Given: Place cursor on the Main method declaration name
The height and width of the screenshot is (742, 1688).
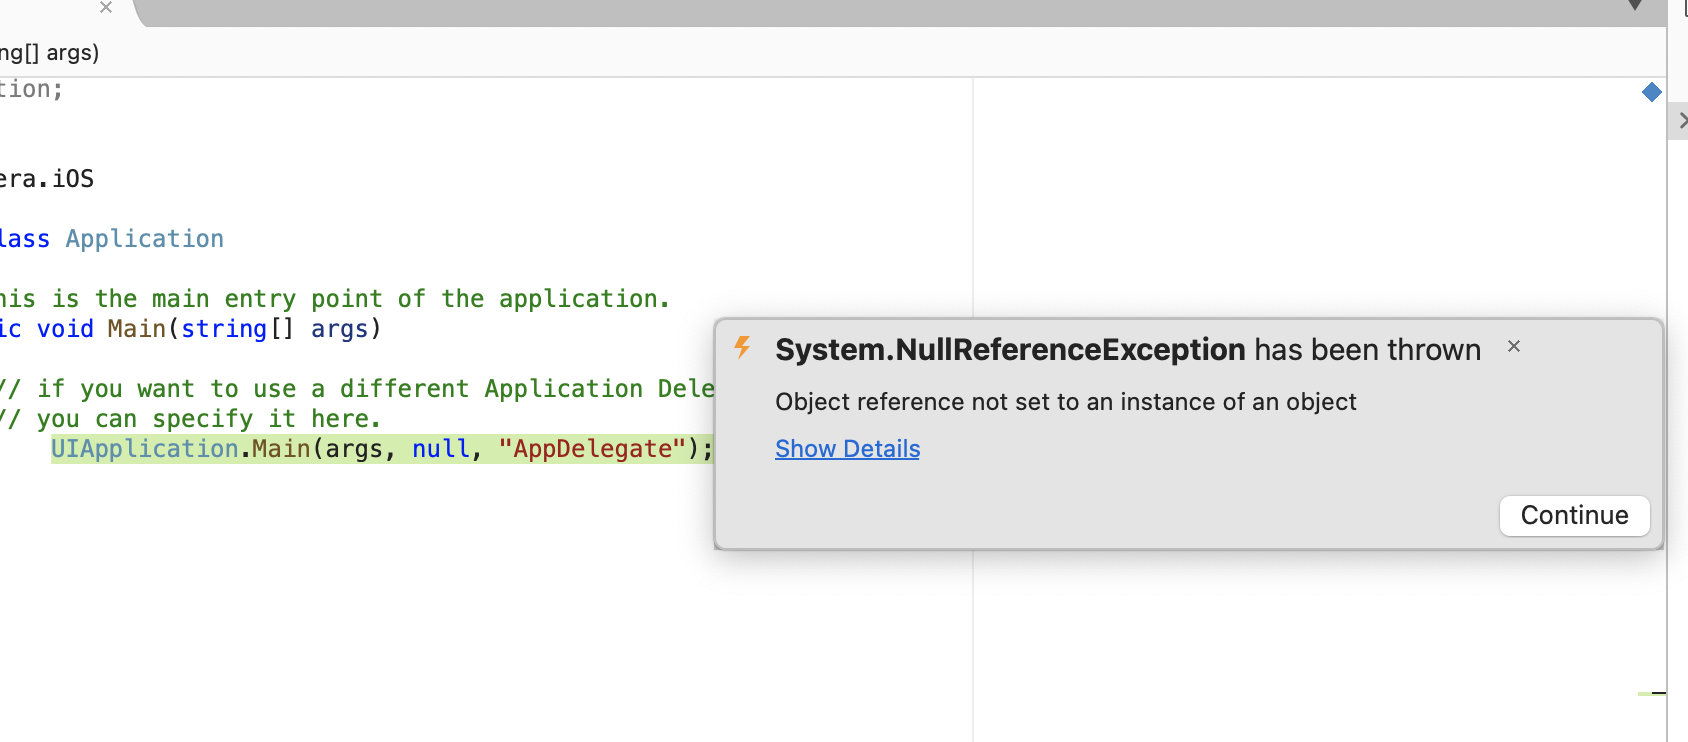Looking at the screenshot, I should [x=137, y=329].
